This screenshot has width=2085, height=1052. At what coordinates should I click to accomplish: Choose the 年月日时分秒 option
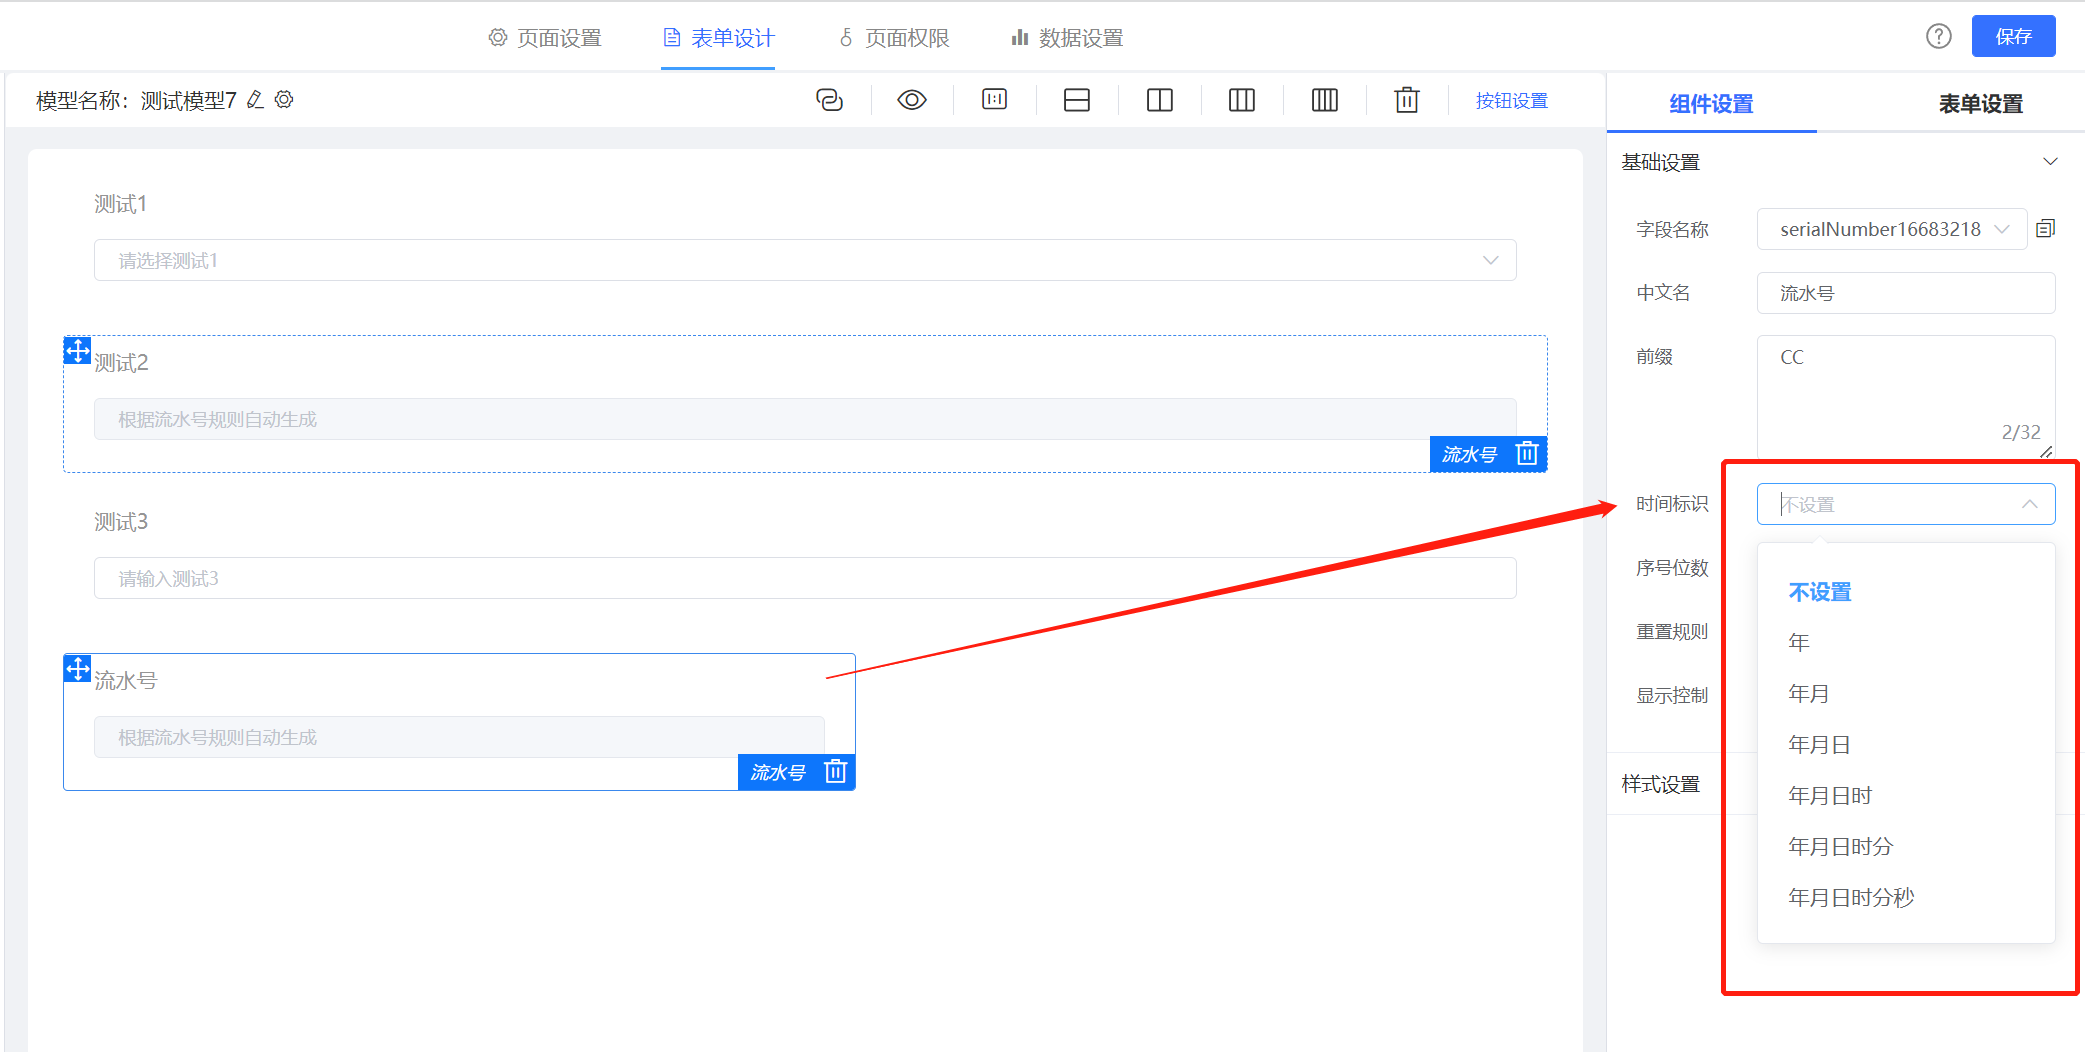[x=1906, y=898]
